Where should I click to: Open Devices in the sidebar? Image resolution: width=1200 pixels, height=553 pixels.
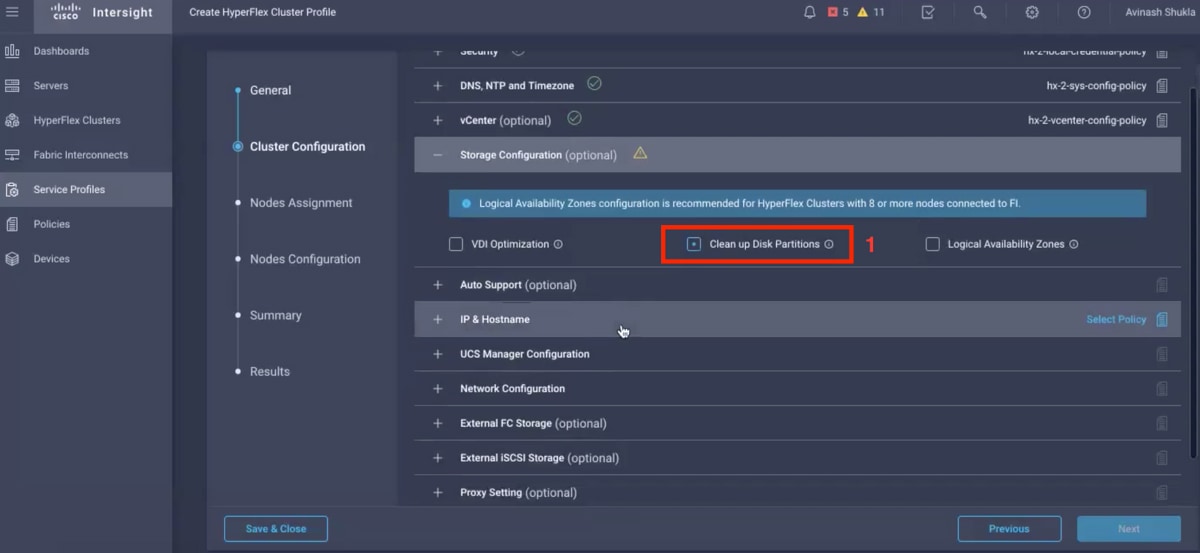[x=51, y=259]
